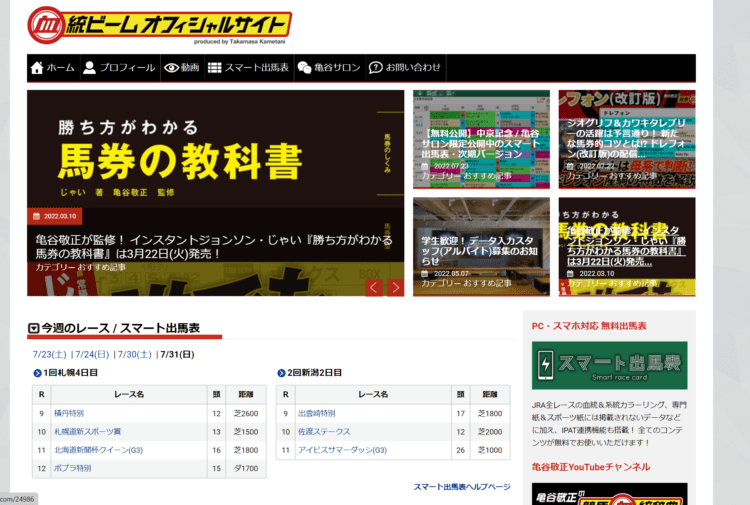Open the 佐渡ステークス race link
This screenshot has height=505, width=750.
click(324, 432)
